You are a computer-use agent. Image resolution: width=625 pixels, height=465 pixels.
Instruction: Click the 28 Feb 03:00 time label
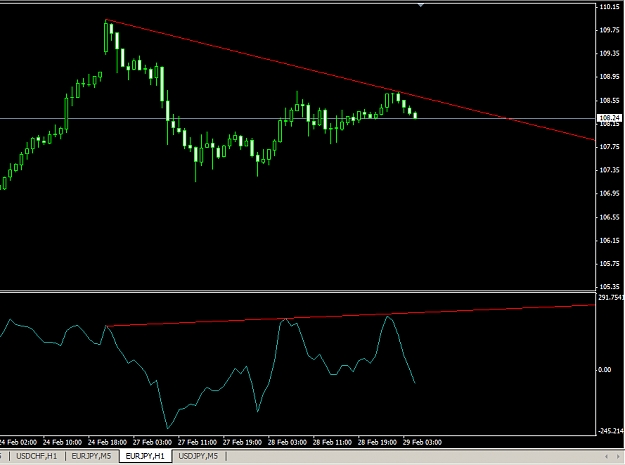pos(287,442)
